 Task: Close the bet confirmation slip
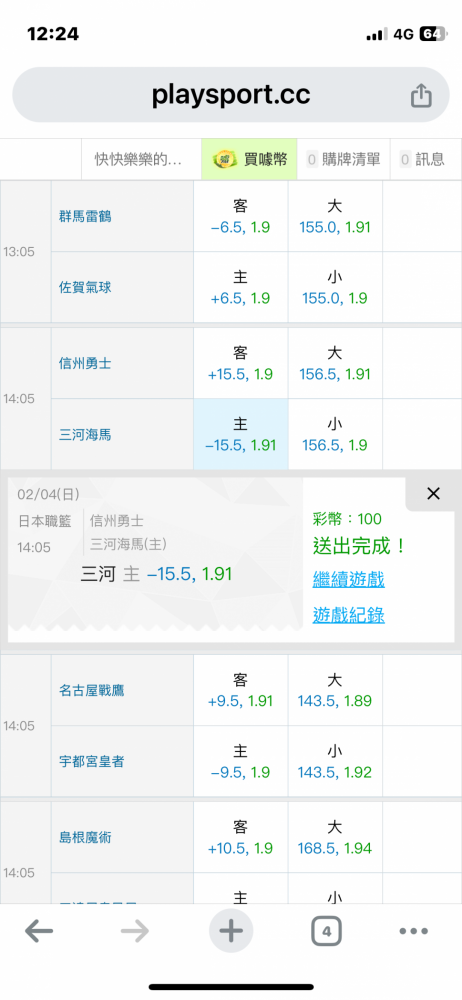pos(433,493)
